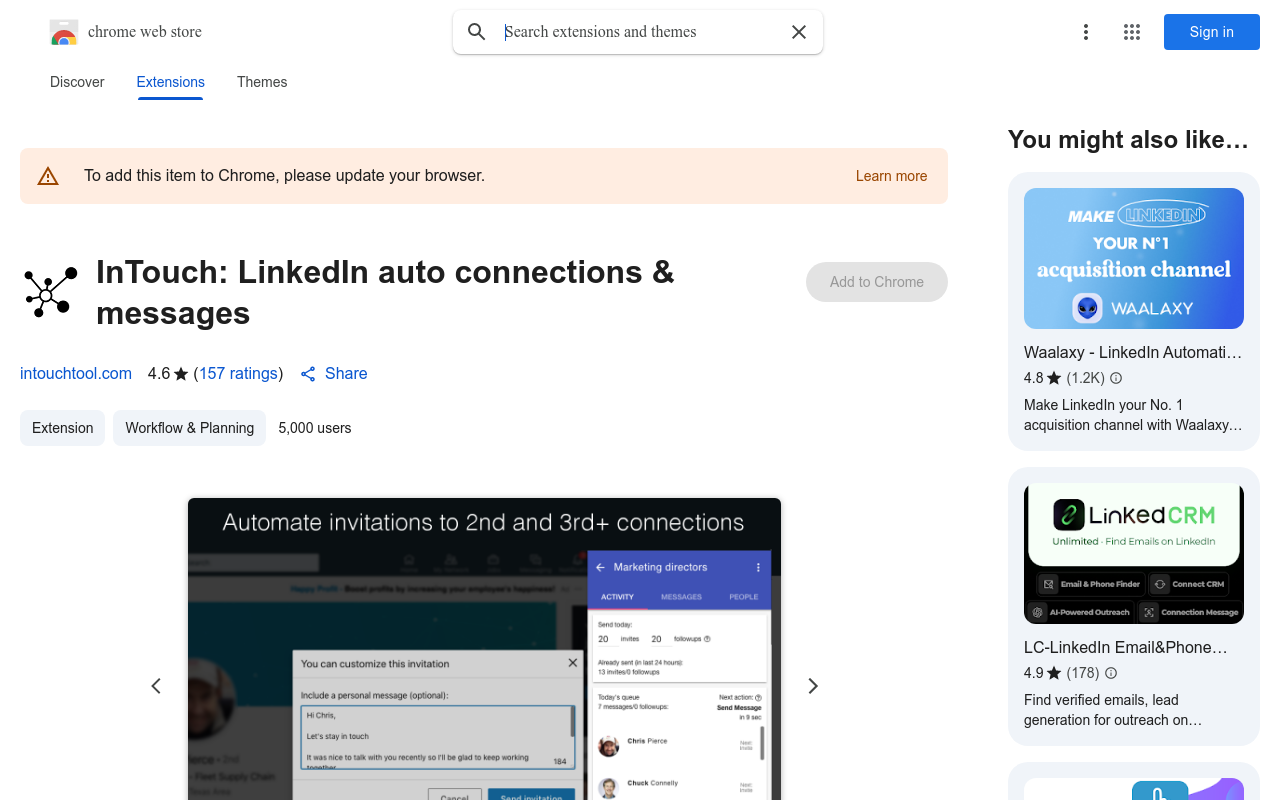Click the You might also like heading

pyautogui.click(x=1128, y=140)
